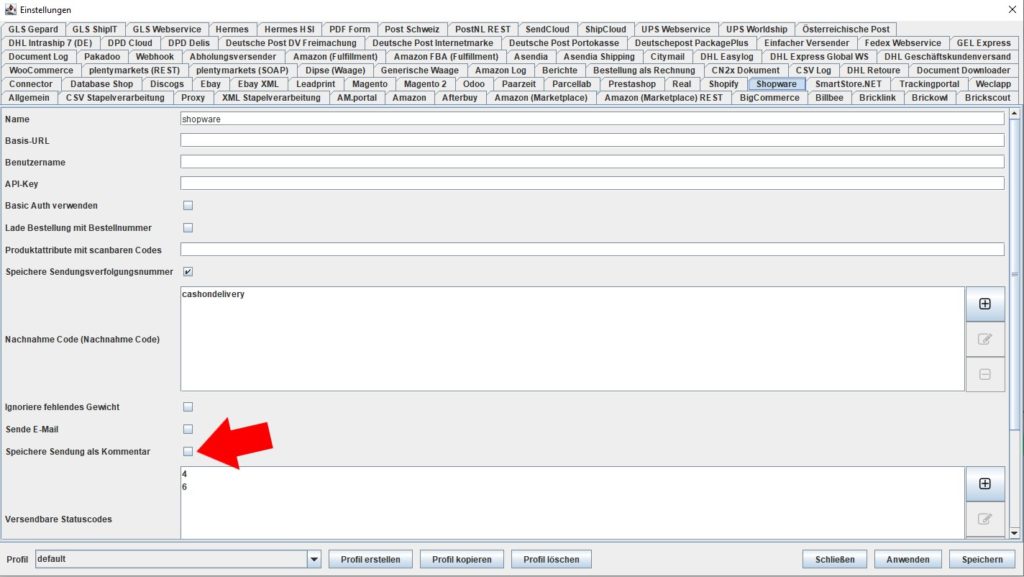1024x577 pixels.
Task: Select the cashondelivery list entry
Action: pos(214,294)
